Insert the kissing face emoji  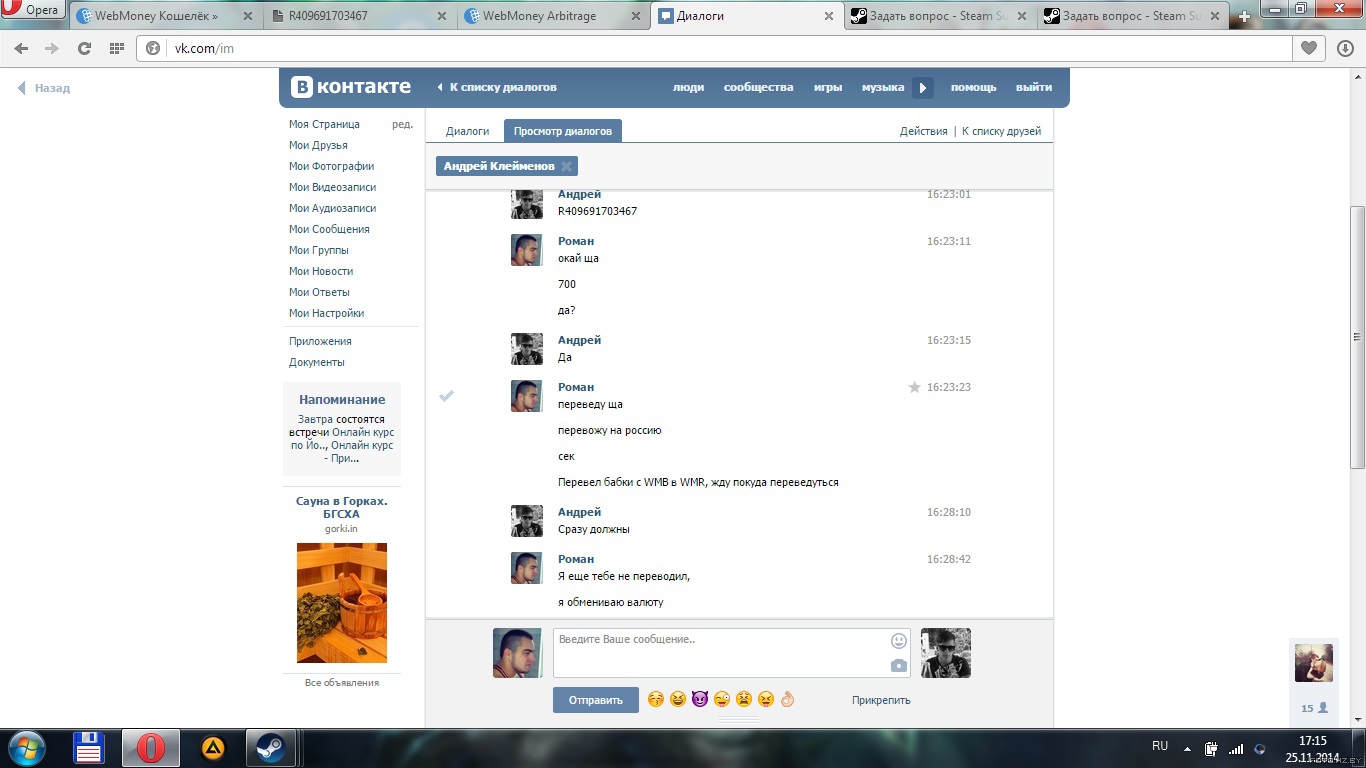(656, 699)
